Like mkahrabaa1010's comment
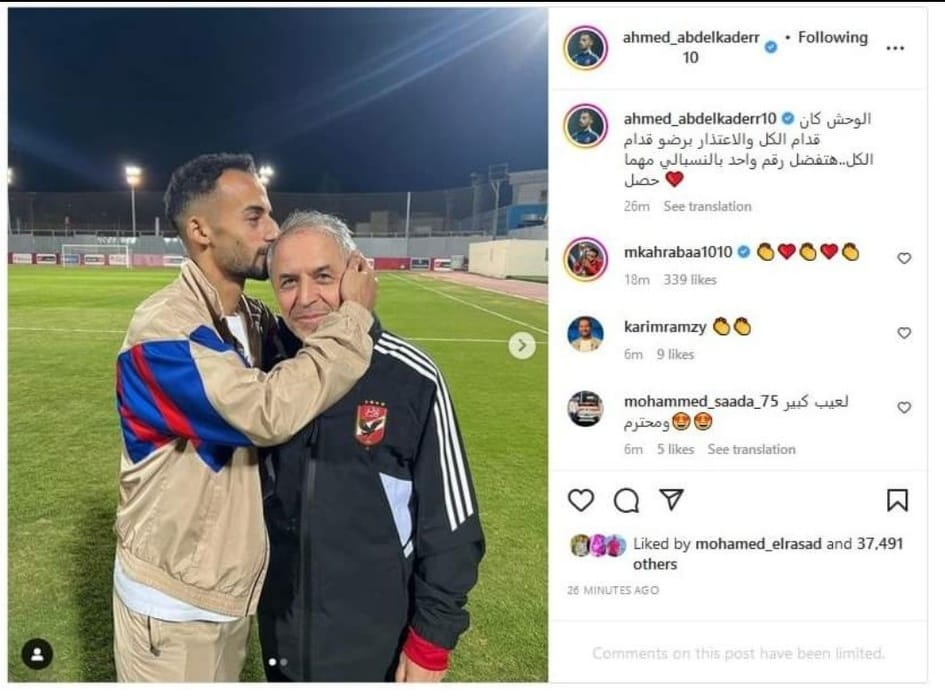The width and height of the screenshot is (945, 699). click(904, 258)
